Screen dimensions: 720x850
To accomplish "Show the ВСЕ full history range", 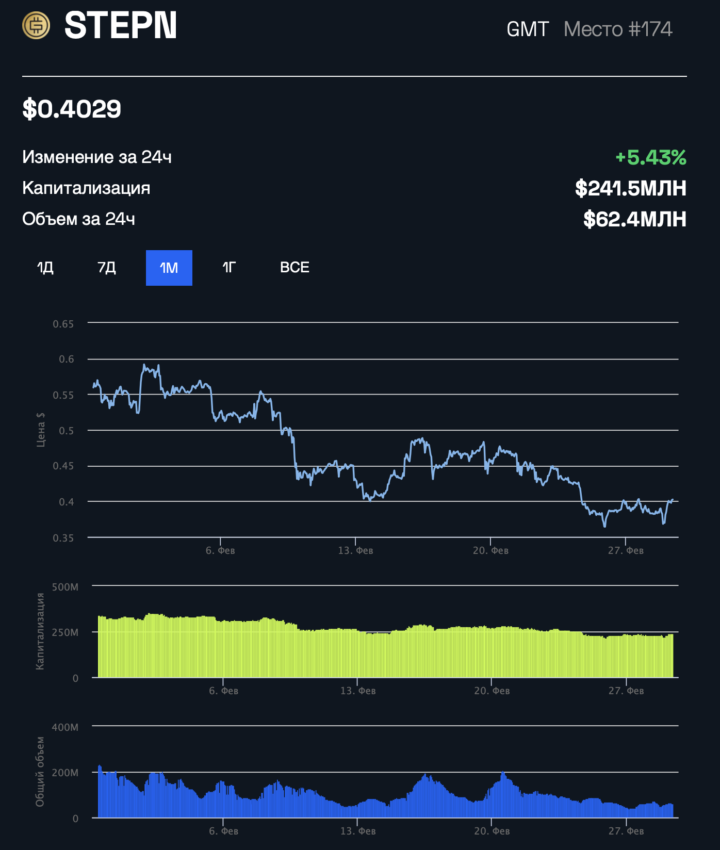I will coord(294,267).
